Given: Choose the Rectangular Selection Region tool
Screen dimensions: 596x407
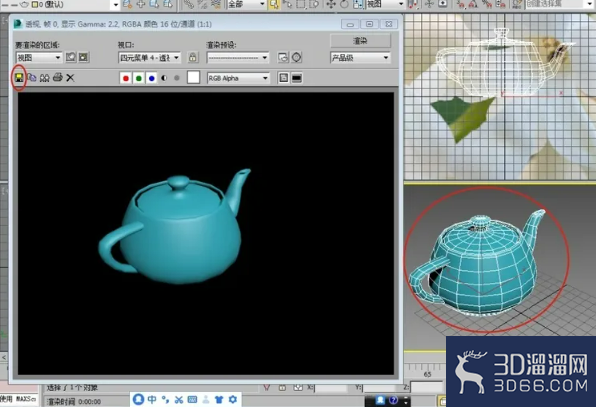Looking at the screenshot, I should click(301, 5).
